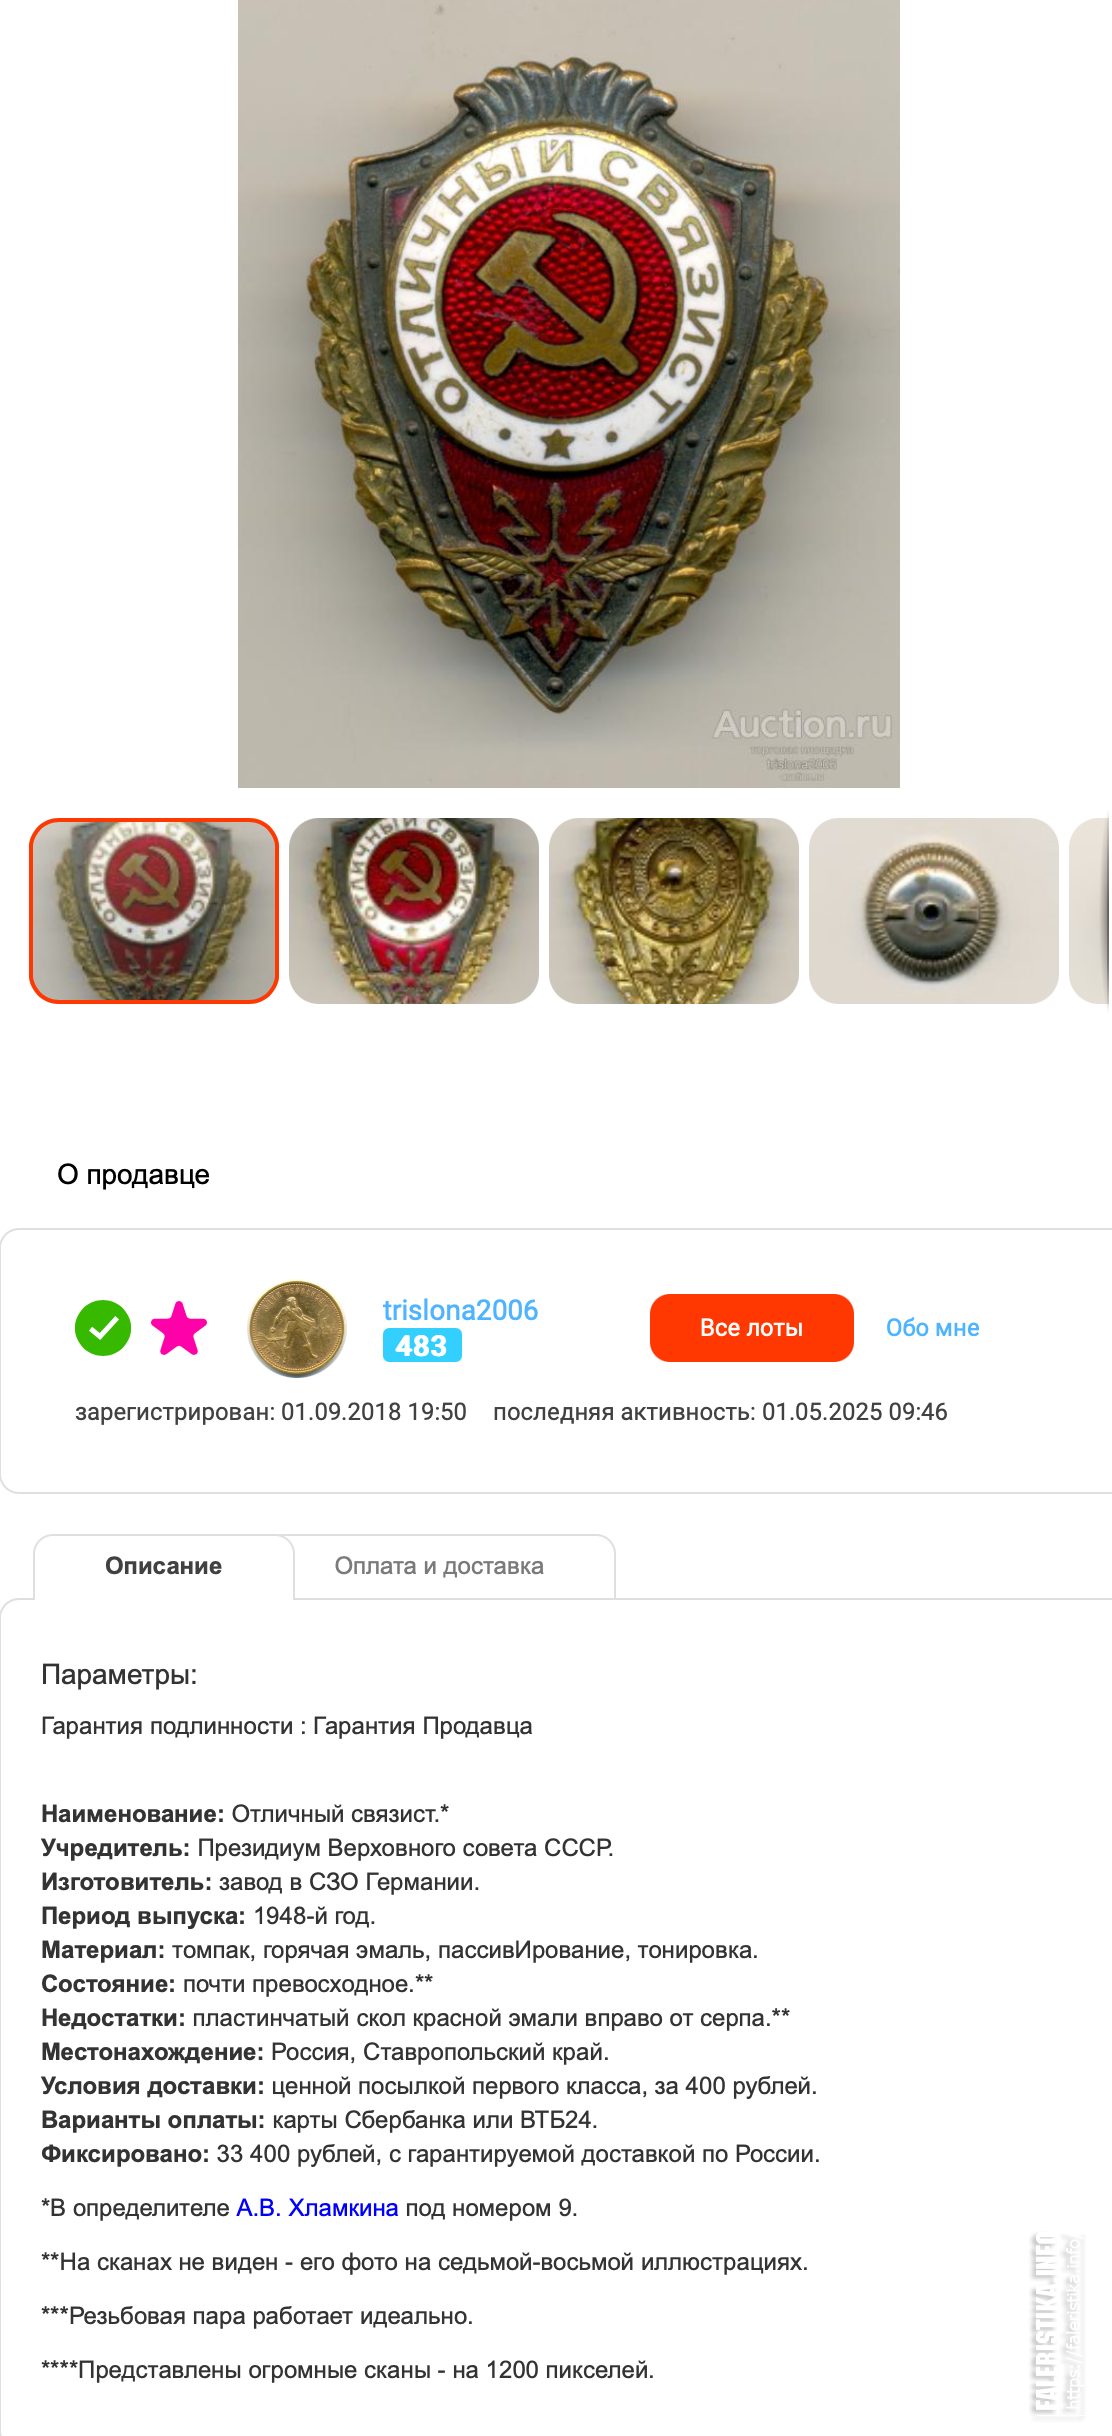This screenshot has width=1112, height=2436.
Task: View the badge reverse side thumbnail
Action: click(x=674, y=911)
